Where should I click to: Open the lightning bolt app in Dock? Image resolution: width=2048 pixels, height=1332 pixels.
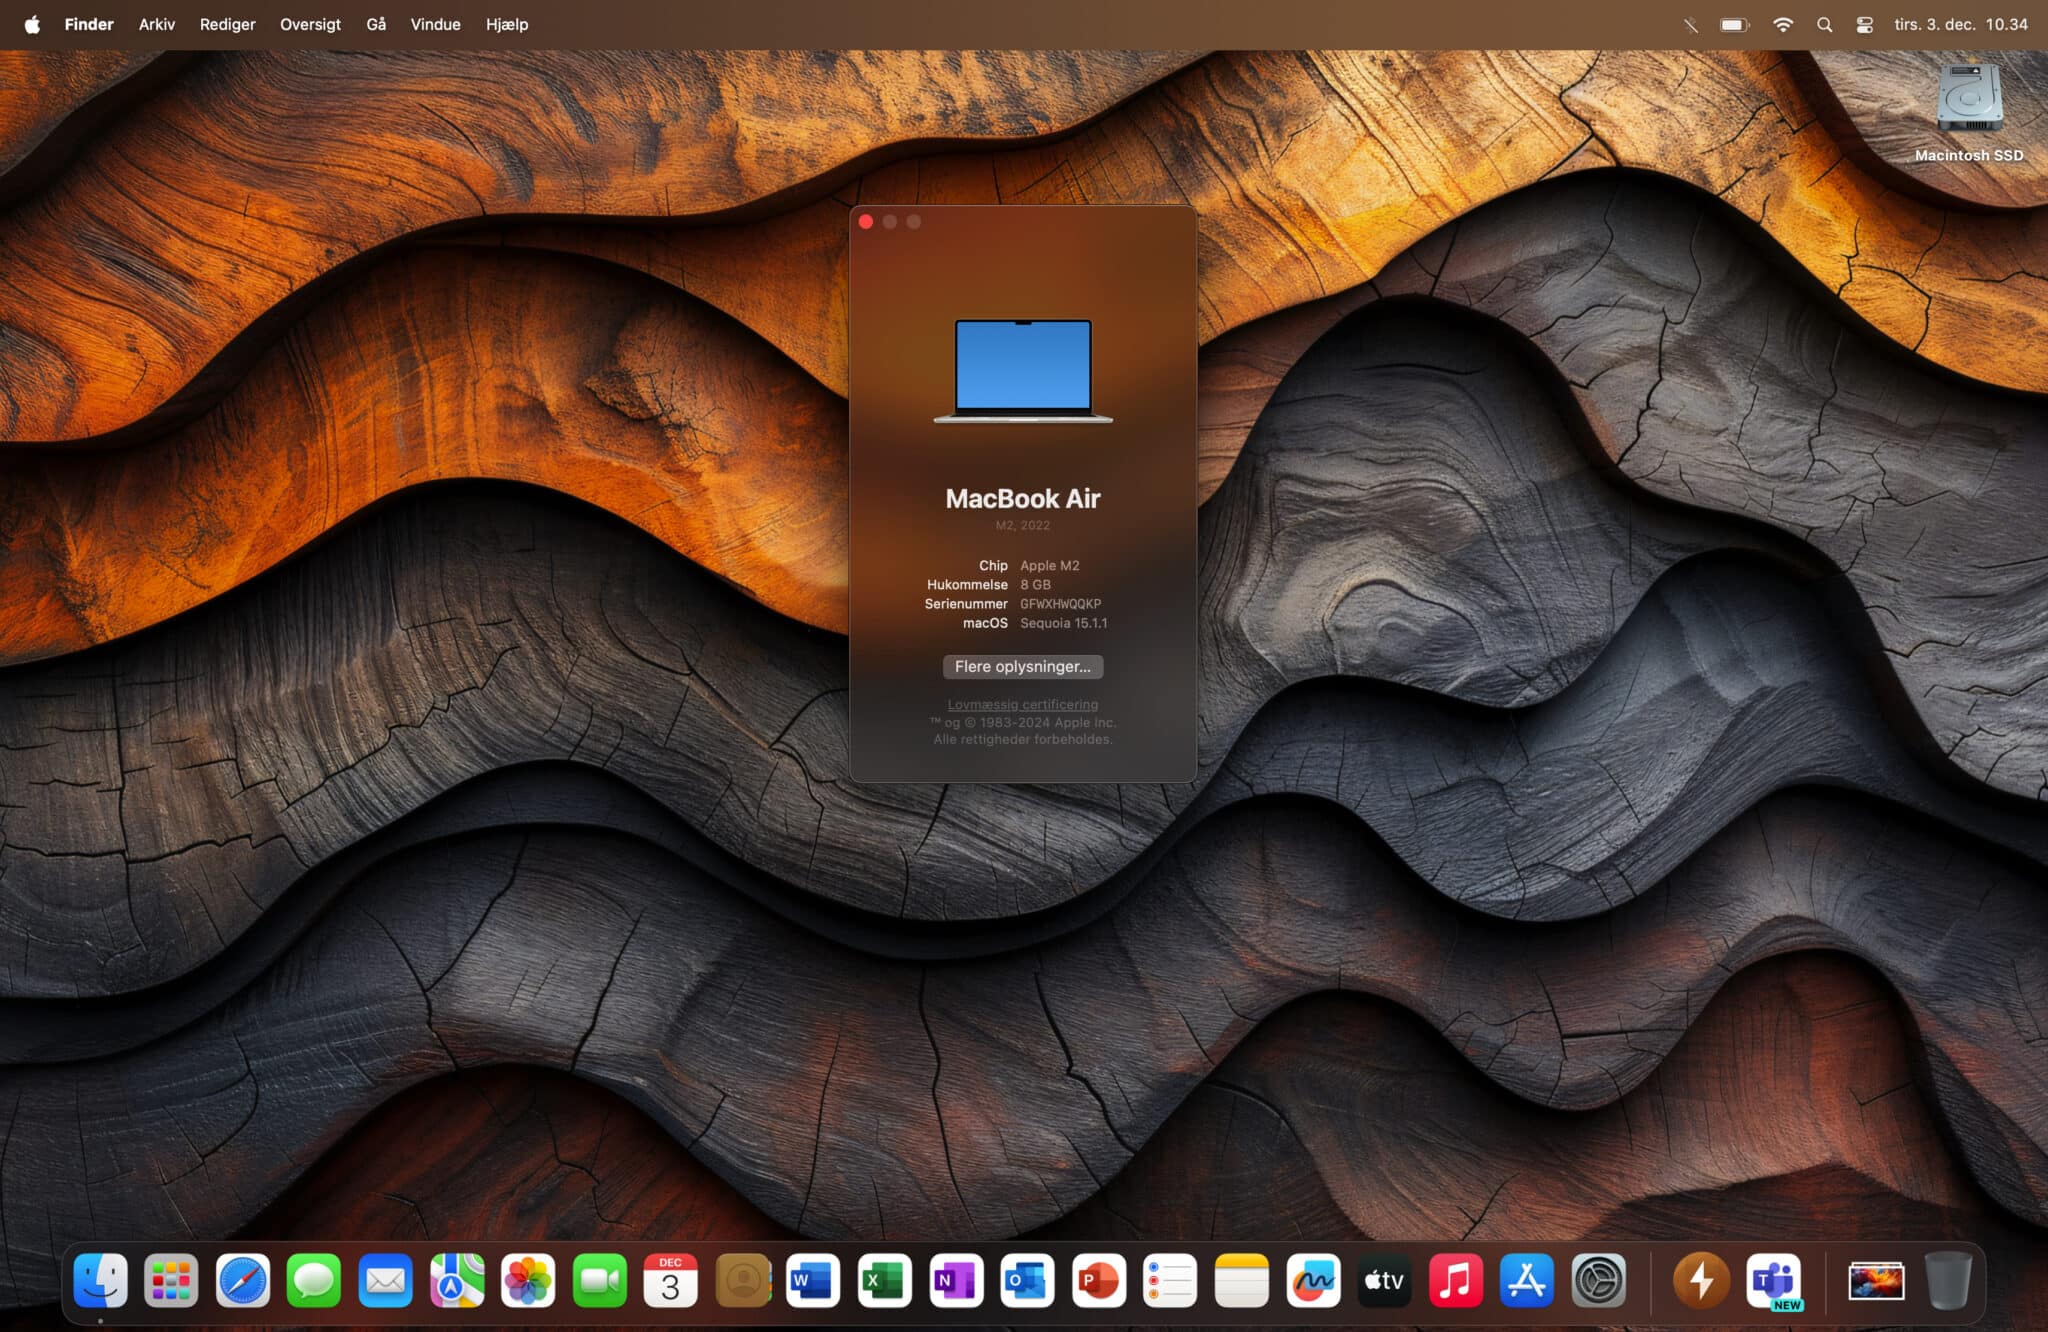coord(1701,1280)
